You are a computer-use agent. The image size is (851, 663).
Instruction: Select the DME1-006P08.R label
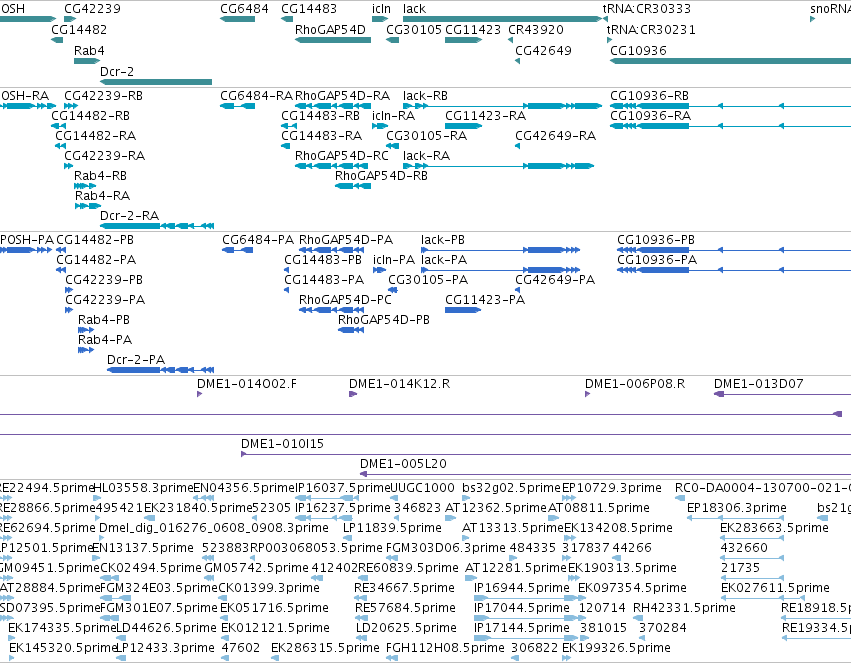[635, 384]
